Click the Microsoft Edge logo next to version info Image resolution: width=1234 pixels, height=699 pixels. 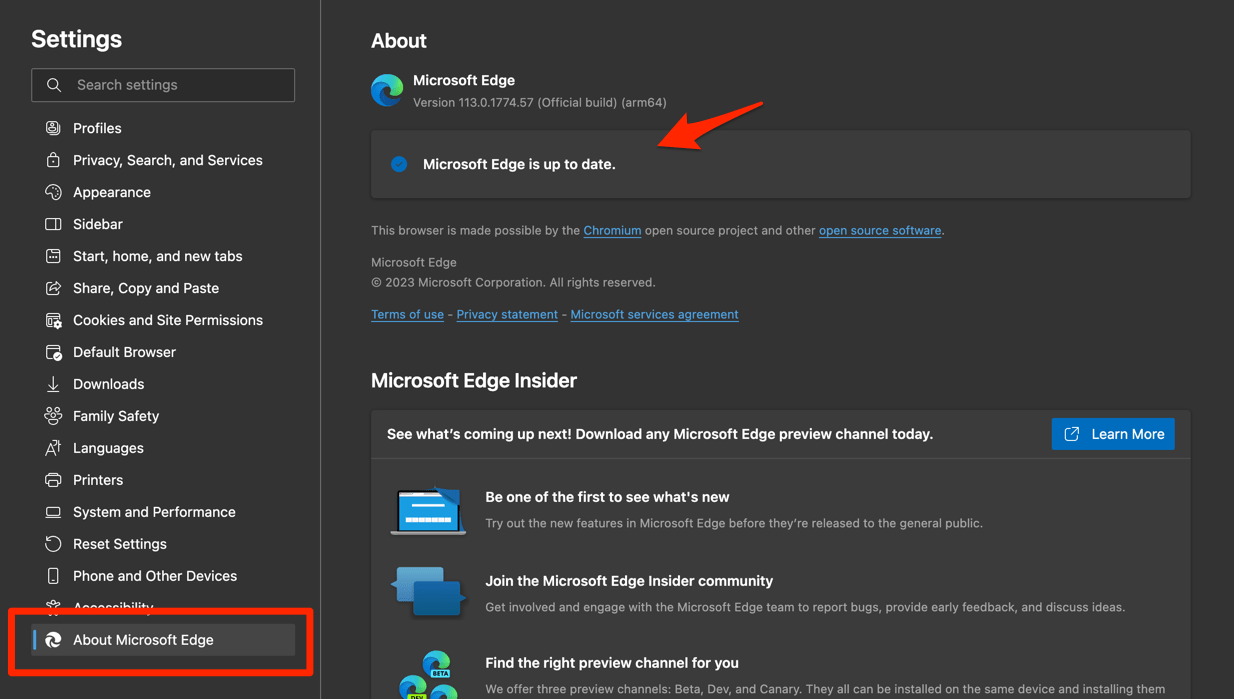[x=387, y=90]
